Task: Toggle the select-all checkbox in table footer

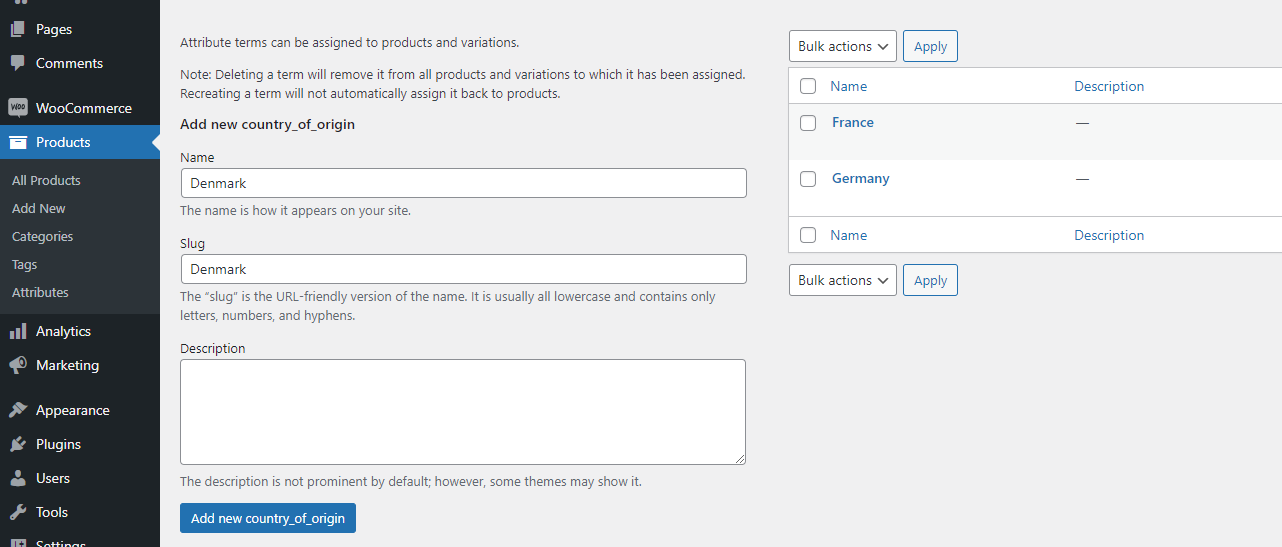Action: (808, 235)
